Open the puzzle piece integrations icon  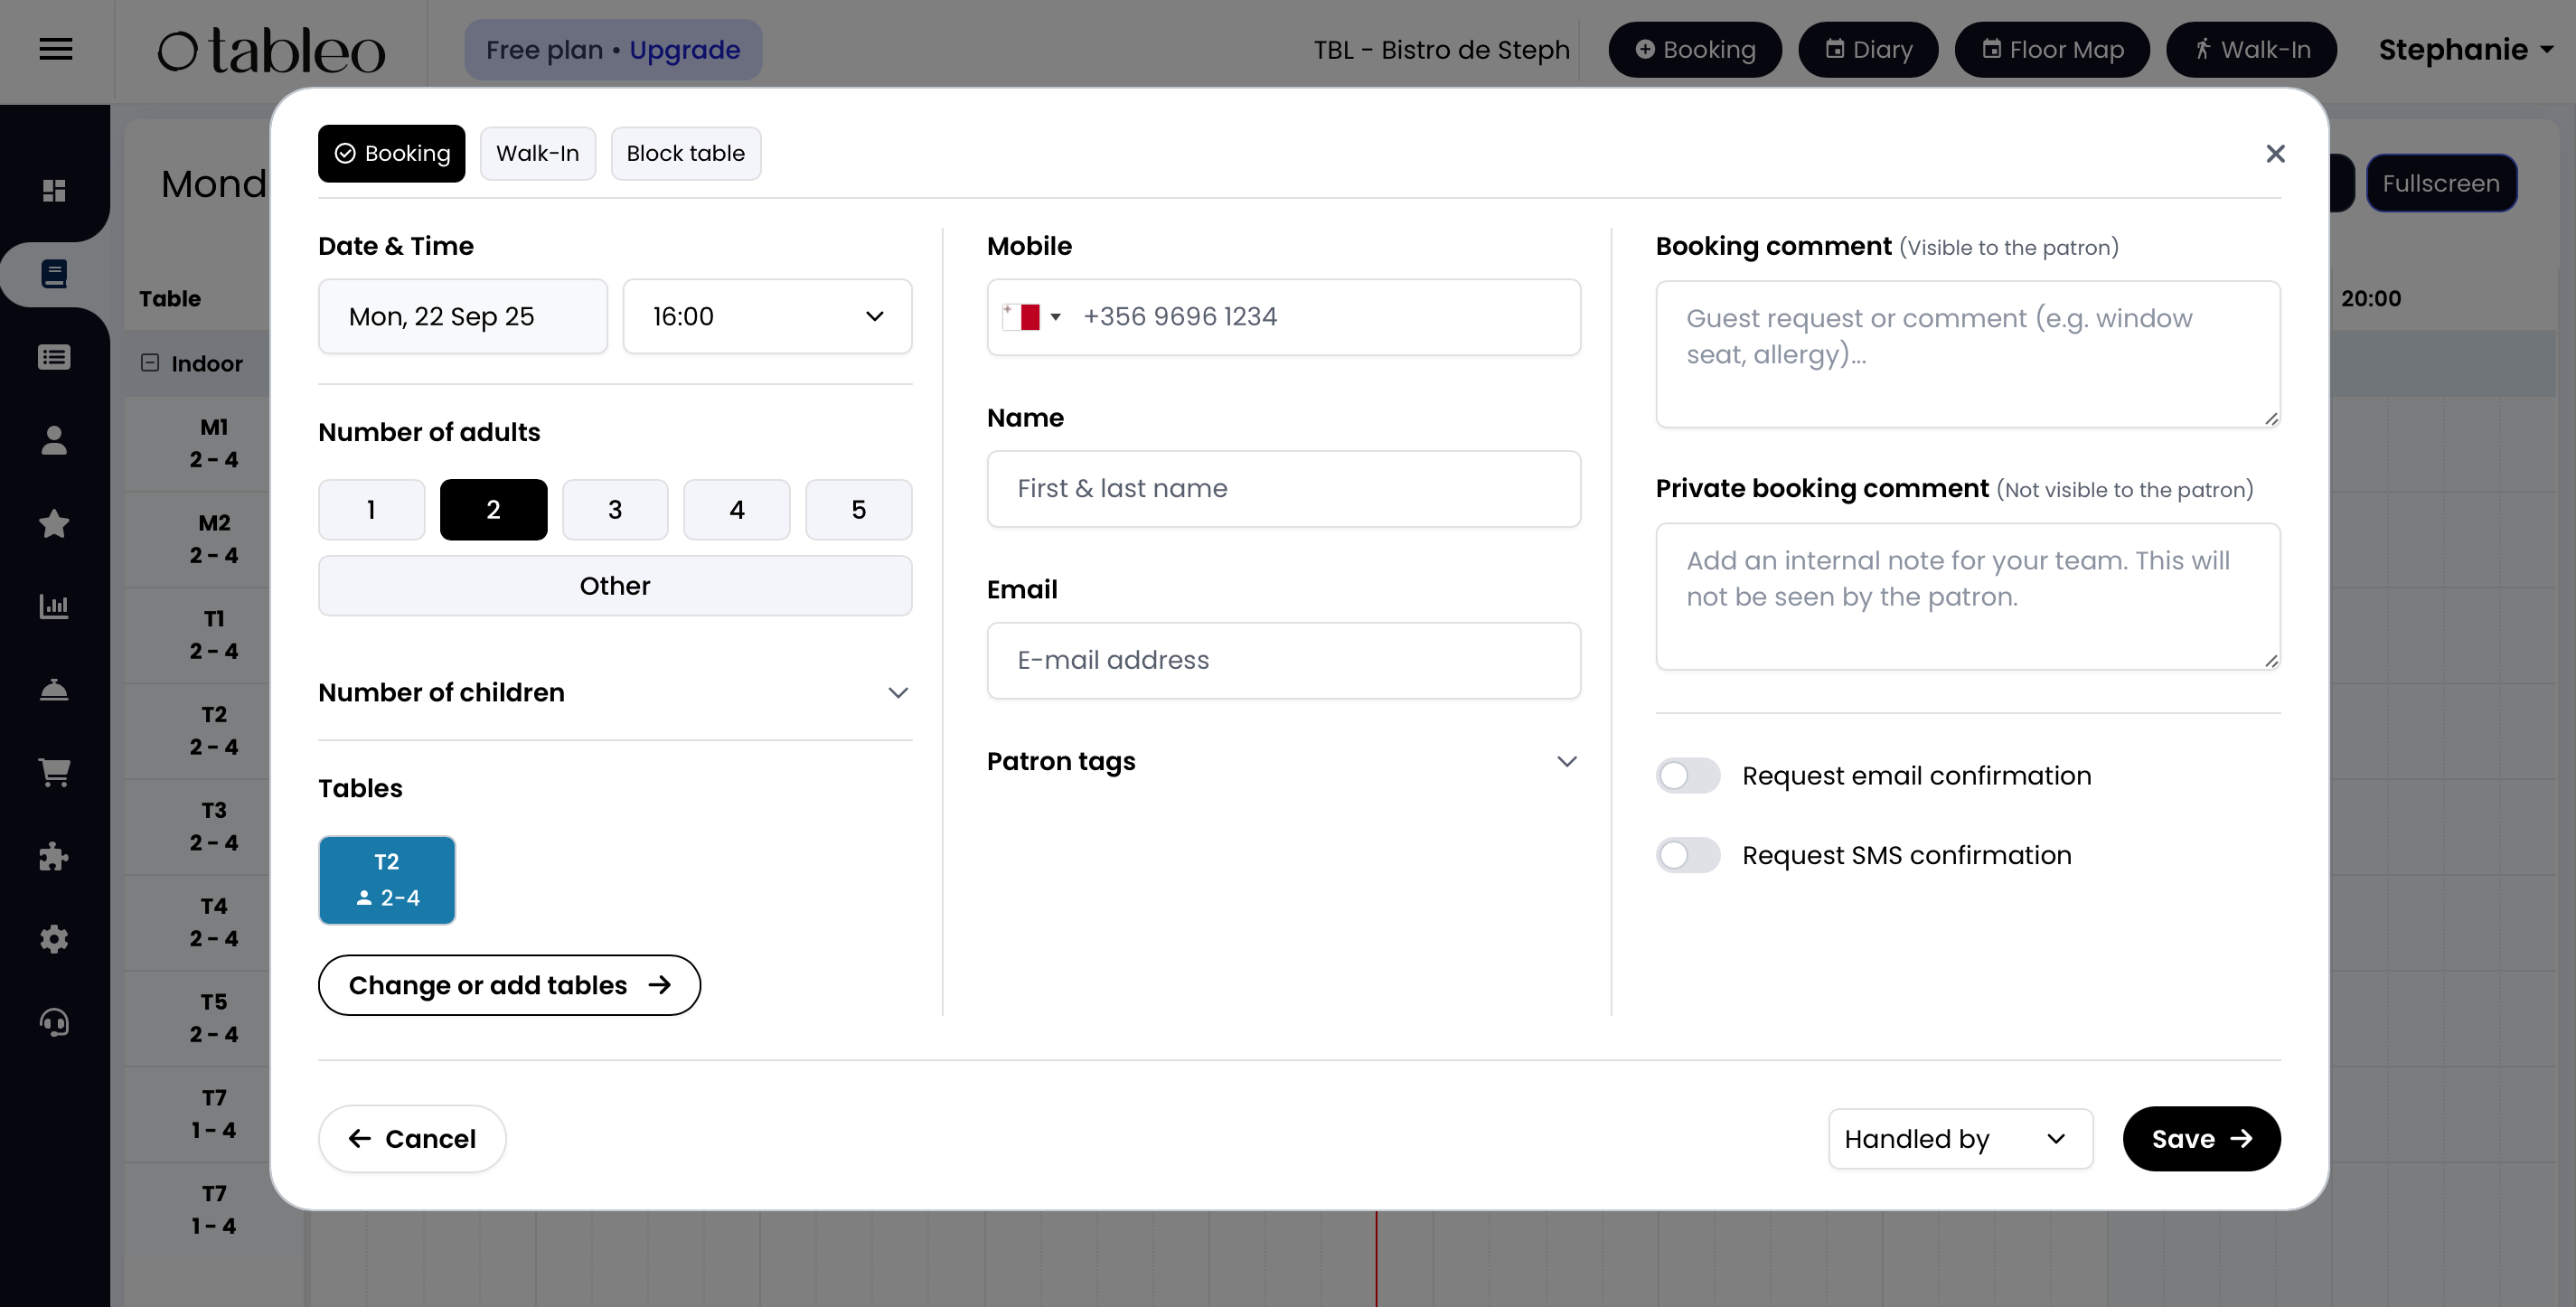(54, 856)
